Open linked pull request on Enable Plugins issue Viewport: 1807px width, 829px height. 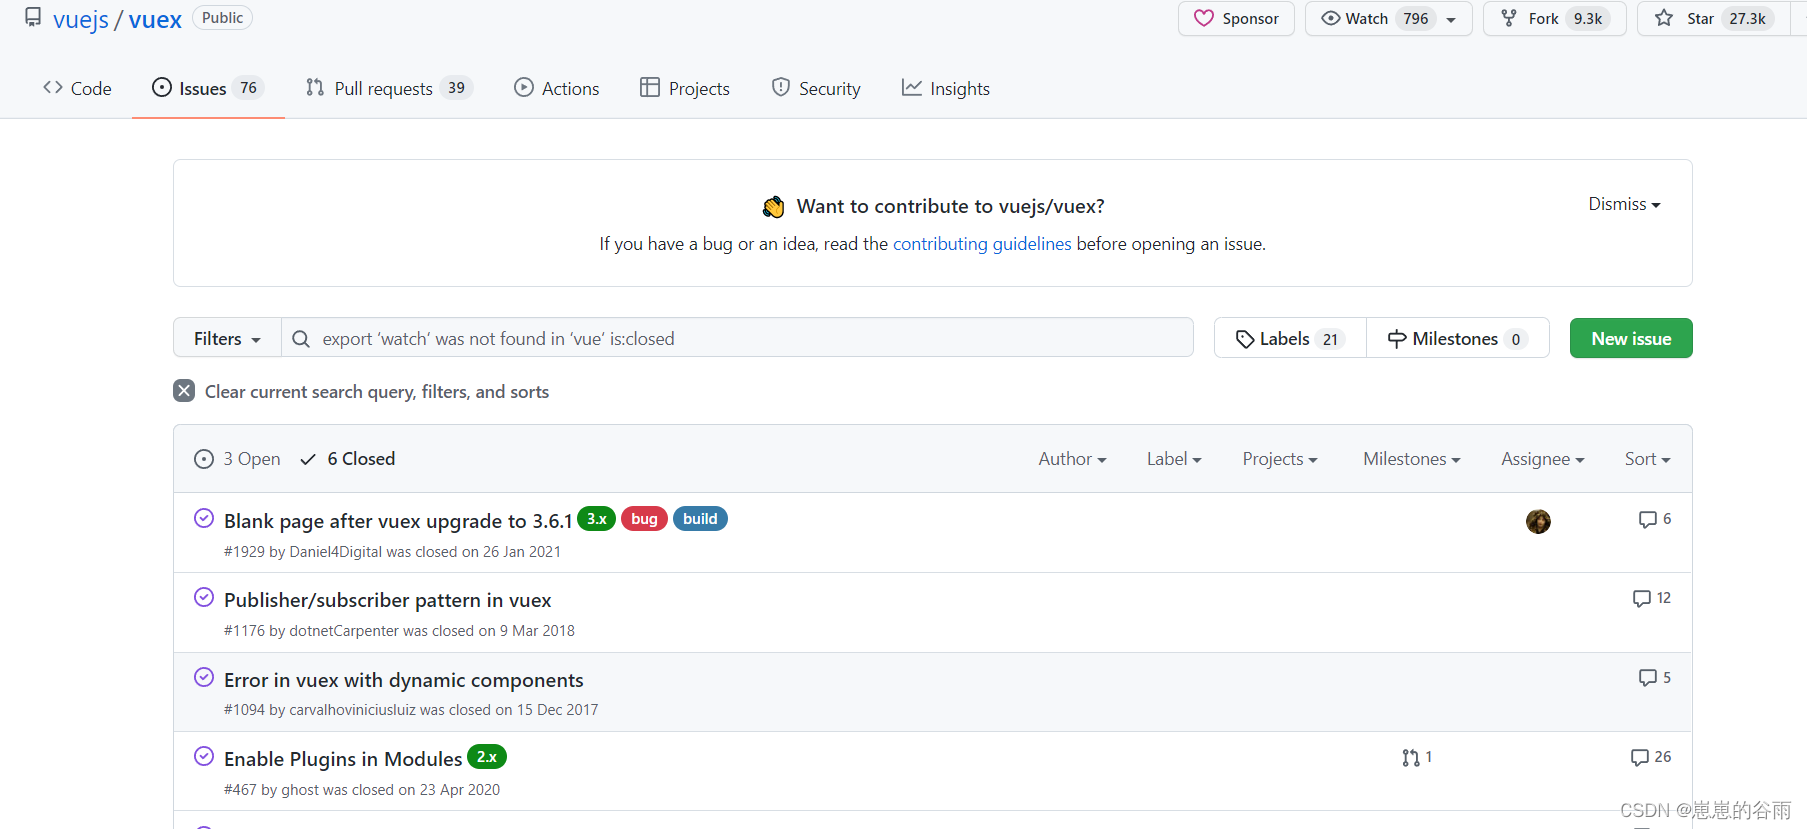click(x=1417, y=758)
